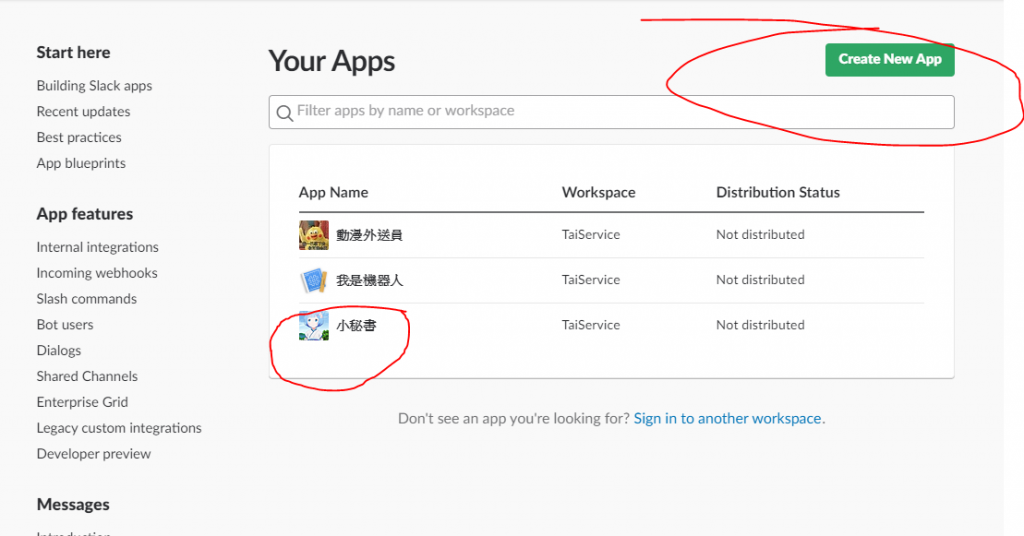Open App blueprints link
The height and width of the screenshot is (536, 1024).
[x=81, y=163]
